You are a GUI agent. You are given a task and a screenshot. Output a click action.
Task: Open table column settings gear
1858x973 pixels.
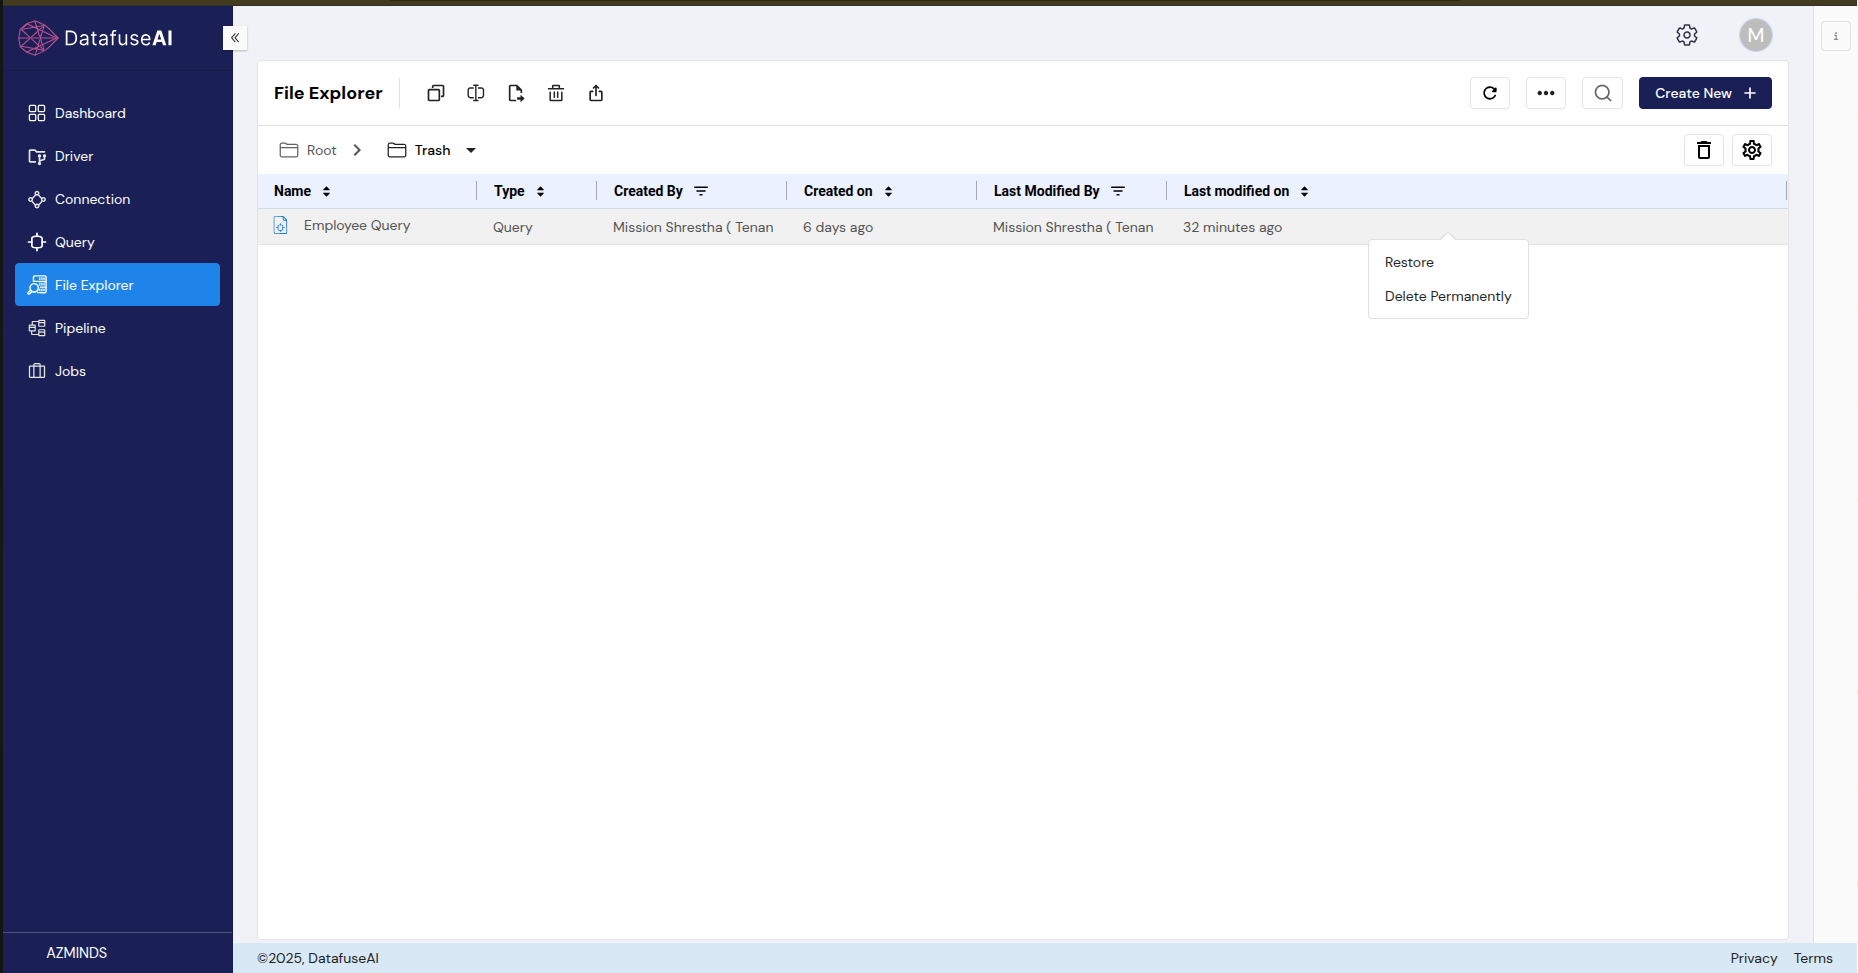point(1752,150)
